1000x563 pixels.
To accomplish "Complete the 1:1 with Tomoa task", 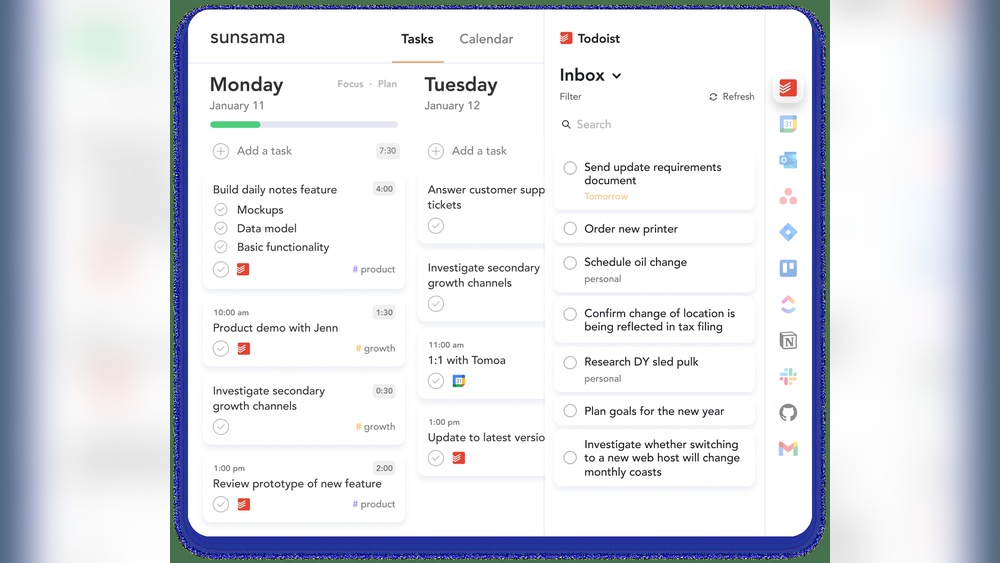I will pos(436,381).
